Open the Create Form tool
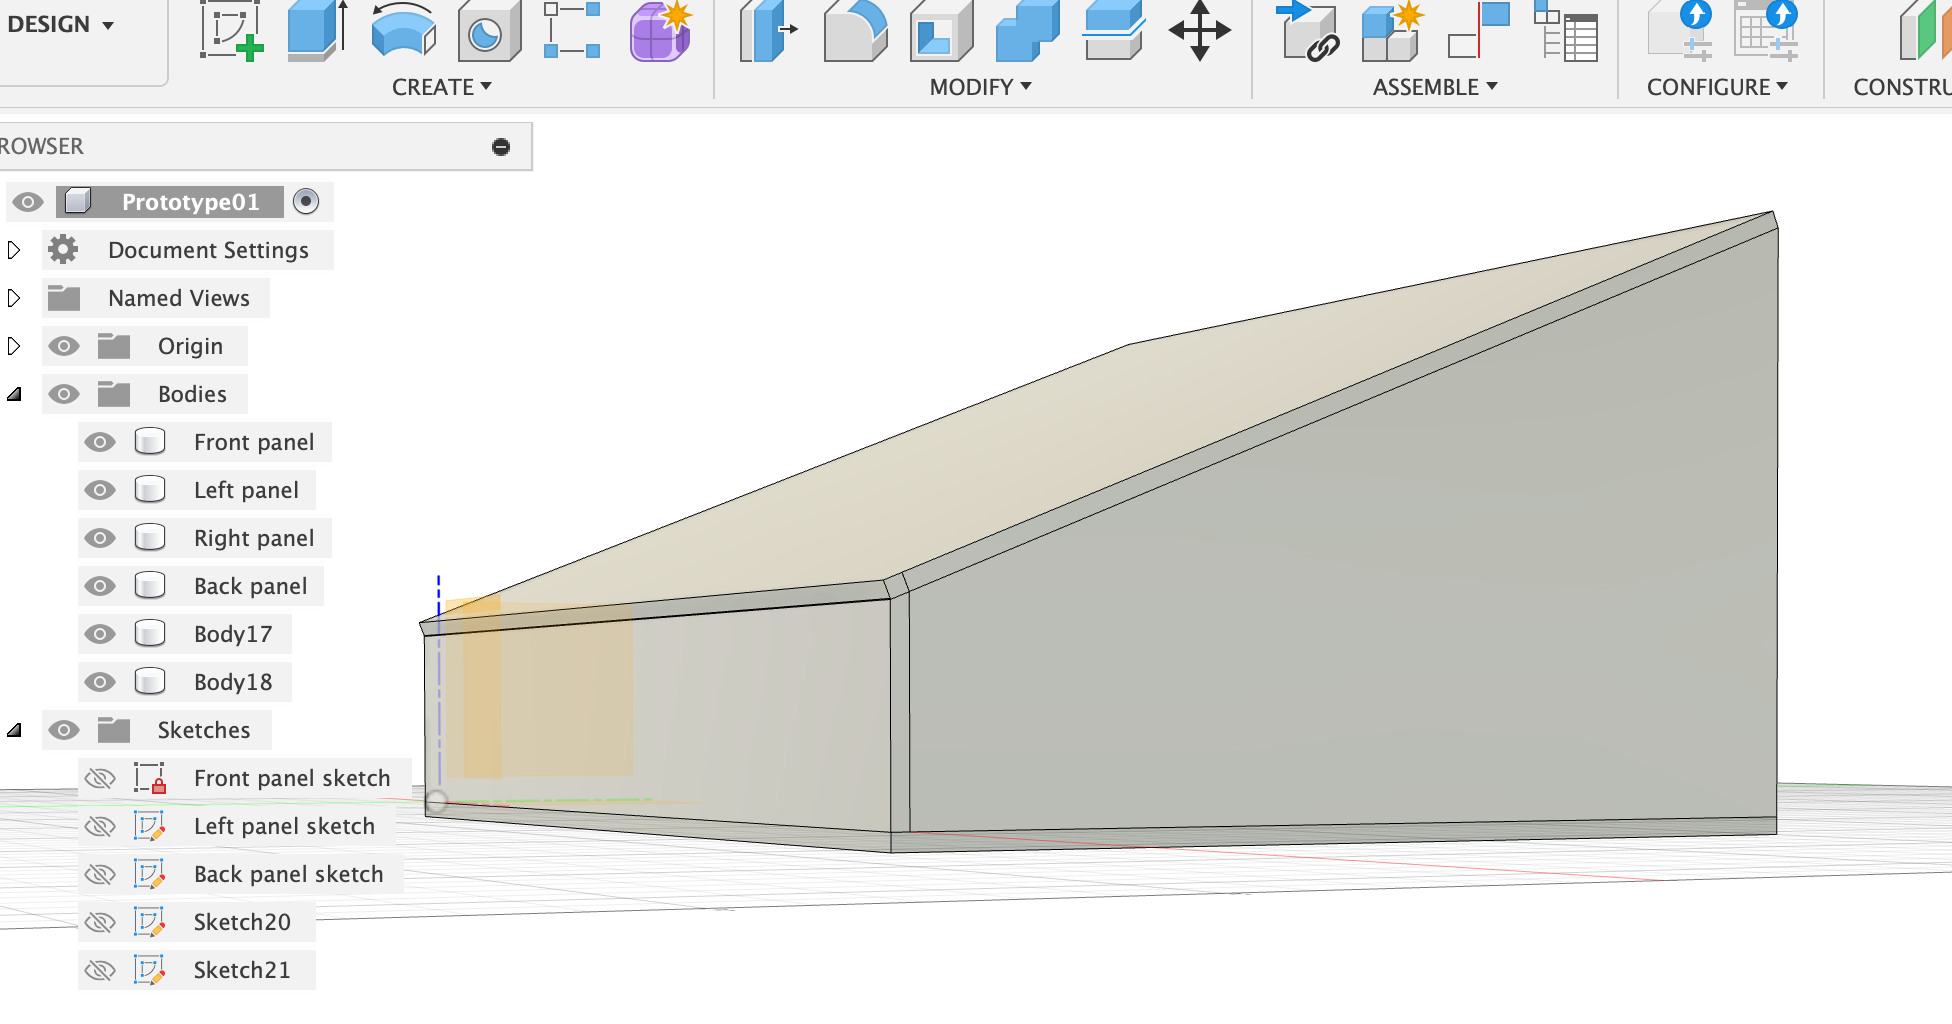 660,32
